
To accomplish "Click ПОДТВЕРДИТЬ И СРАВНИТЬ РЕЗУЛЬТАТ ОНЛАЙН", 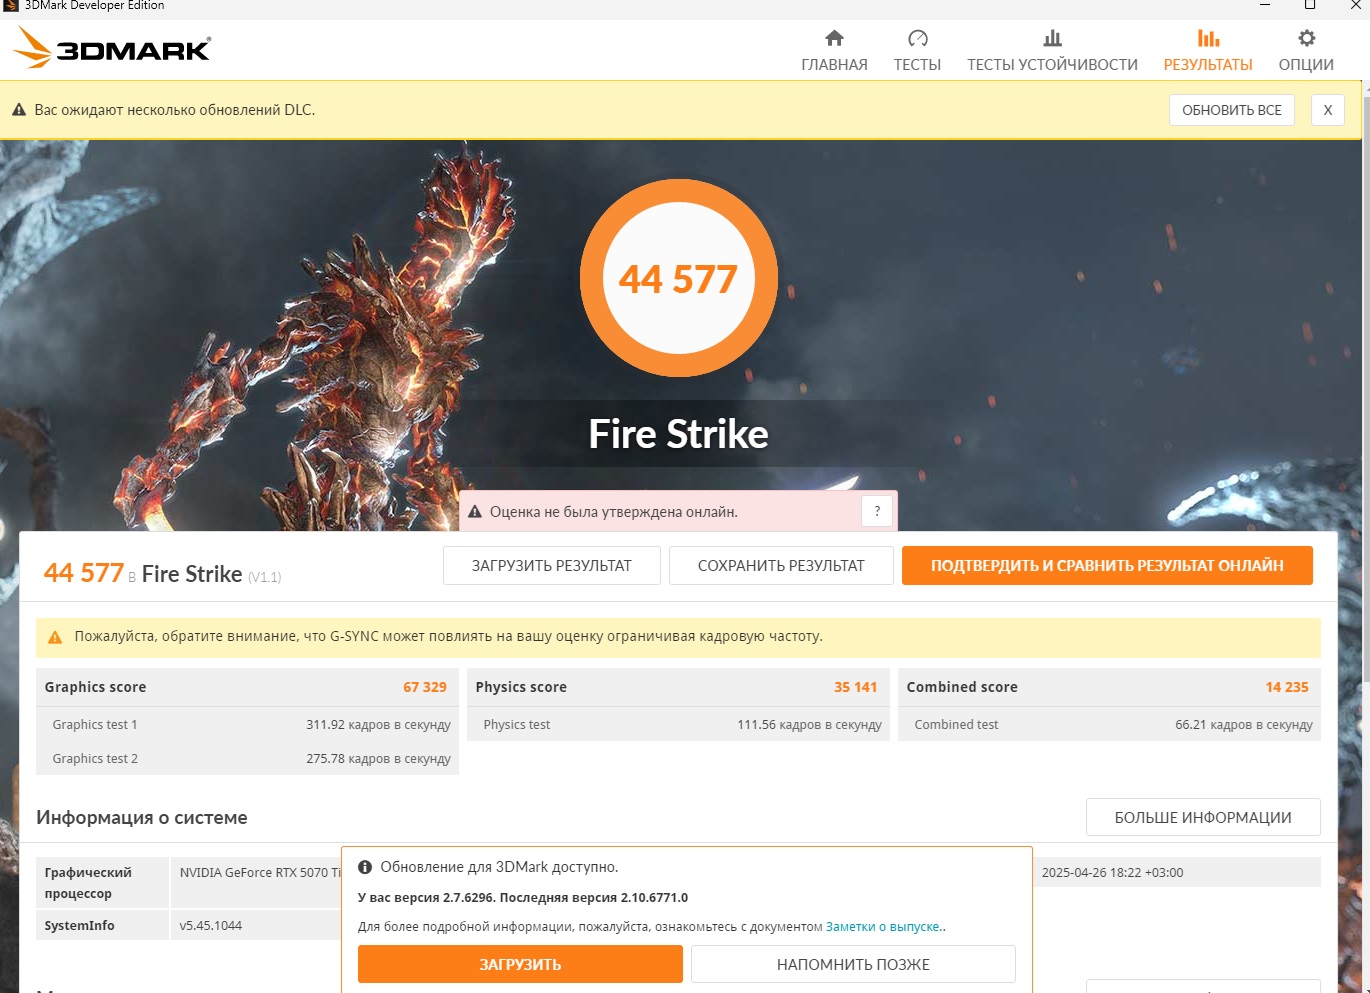I will (x=1107, y=565).
